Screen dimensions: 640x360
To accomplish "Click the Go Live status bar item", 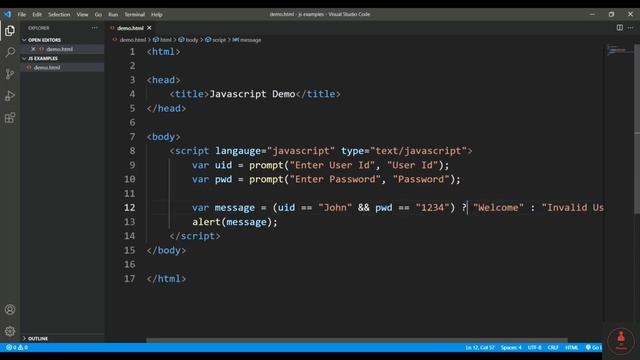I will (593, 347).
